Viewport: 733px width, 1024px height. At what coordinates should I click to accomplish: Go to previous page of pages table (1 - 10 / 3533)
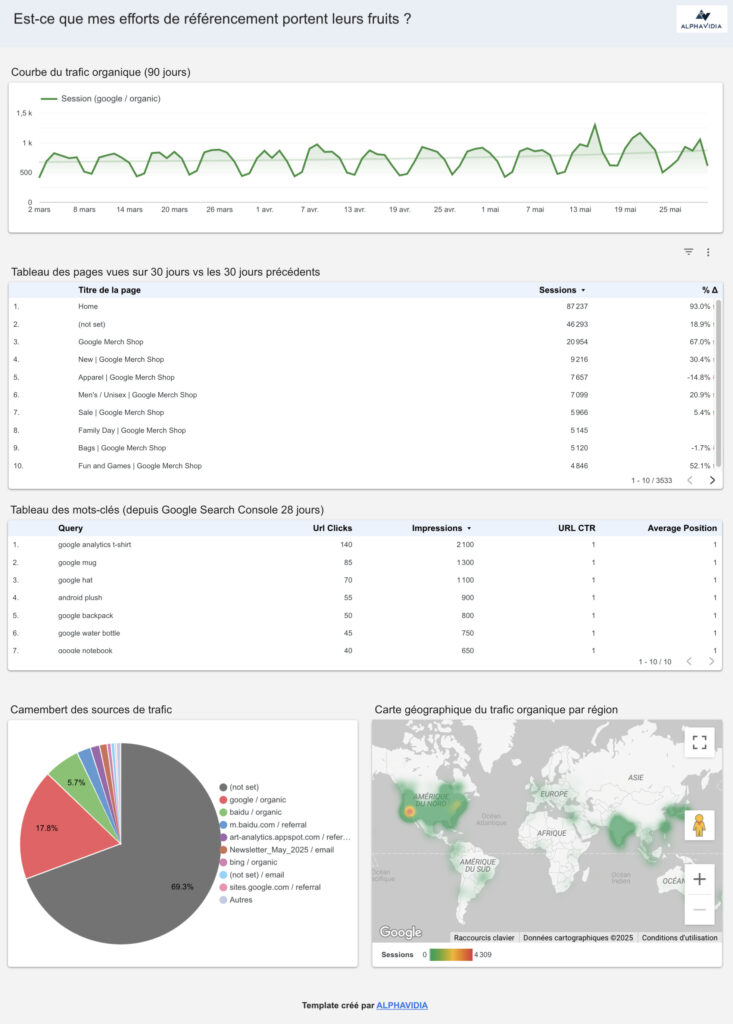690,480
